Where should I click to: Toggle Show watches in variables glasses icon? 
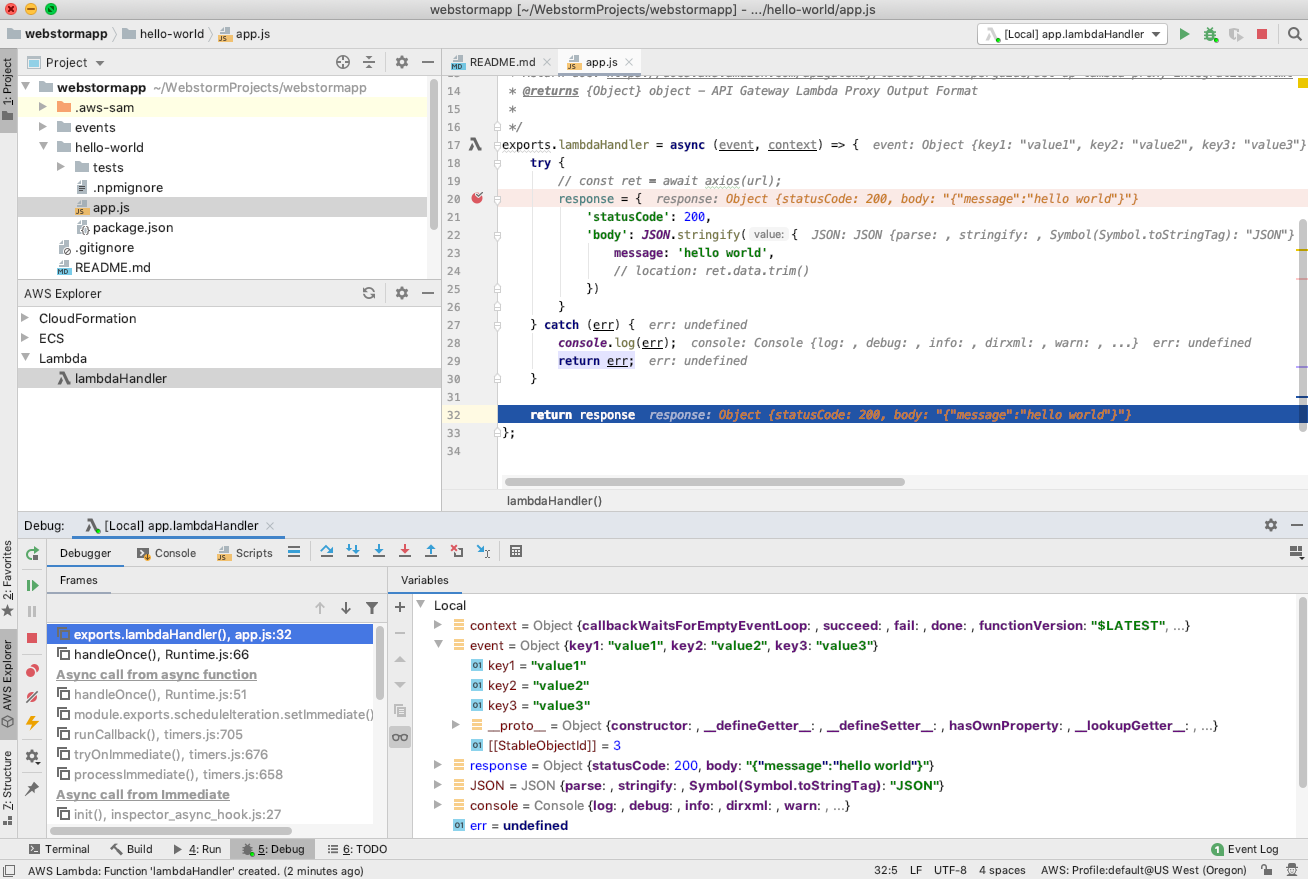(400, 737)
